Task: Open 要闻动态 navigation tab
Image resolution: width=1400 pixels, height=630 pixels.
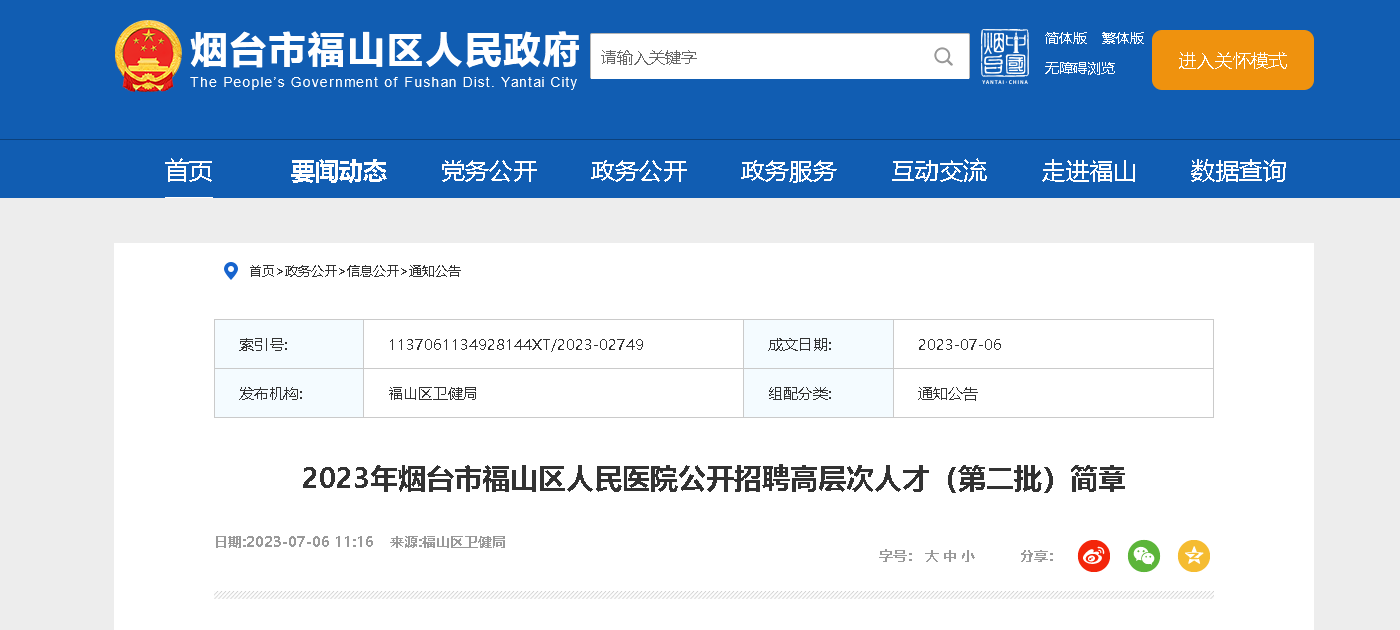Action: click(339, 171)
